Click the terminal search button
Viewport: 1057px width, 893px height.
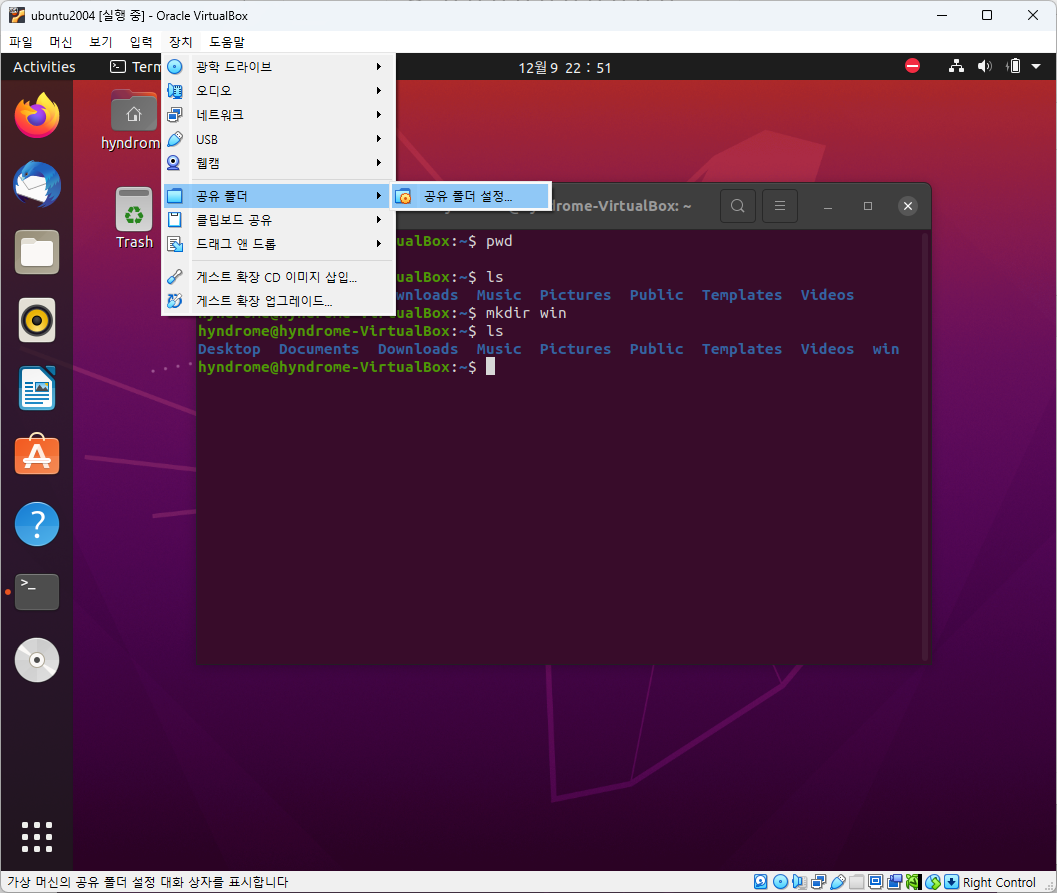pos(737,206)
